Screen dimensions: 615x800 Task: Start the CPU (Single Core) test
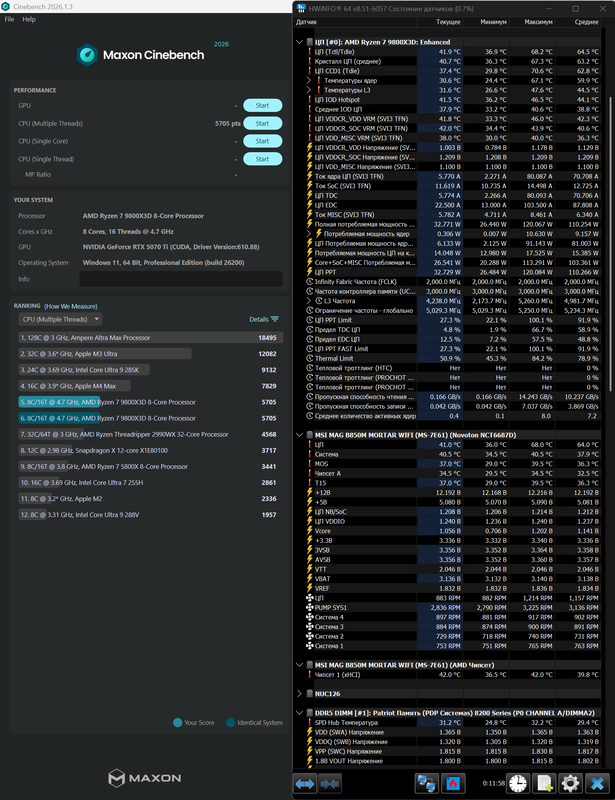262,141
